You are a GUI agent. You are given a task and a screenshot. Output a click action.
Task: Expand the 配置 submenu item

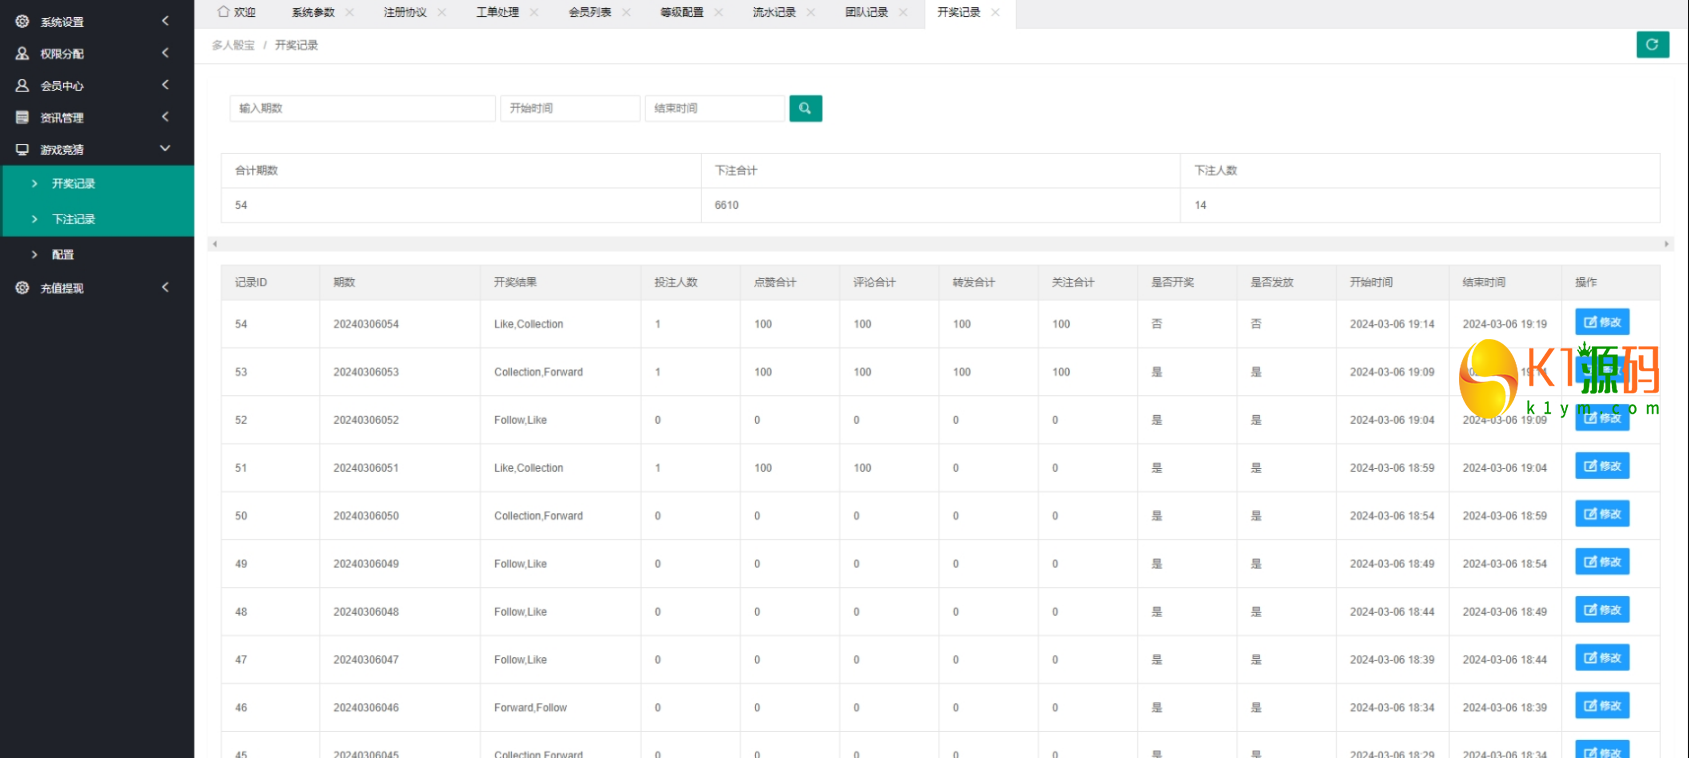click(x=62, y=255)
